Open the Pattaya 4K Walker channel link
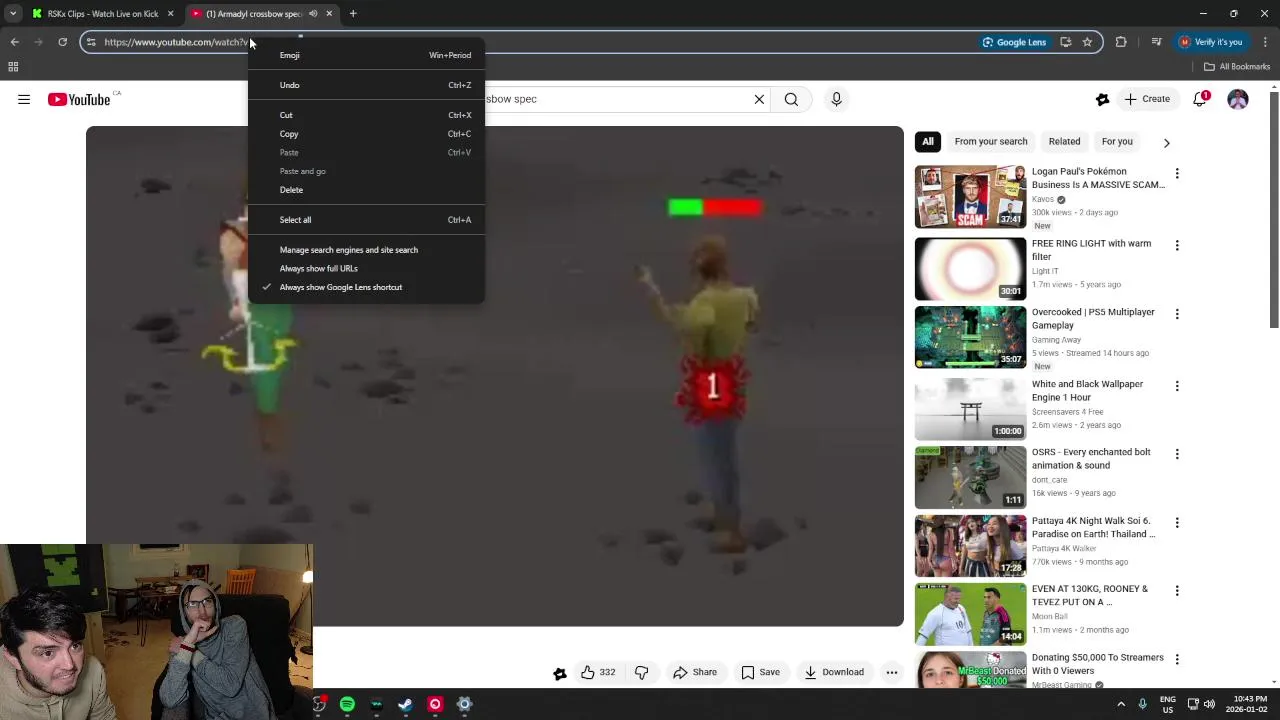 click(1064, 548)
